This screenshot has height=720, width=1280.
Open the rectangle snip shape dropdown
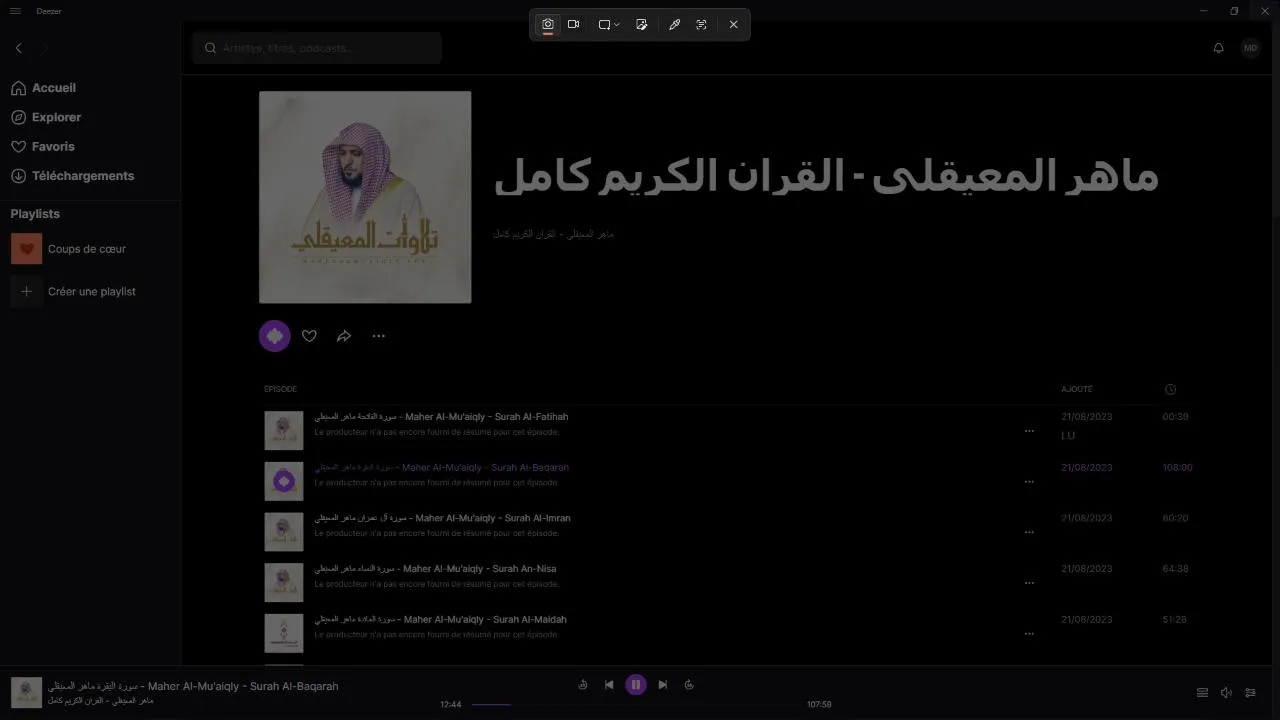[x=609, y=24]
